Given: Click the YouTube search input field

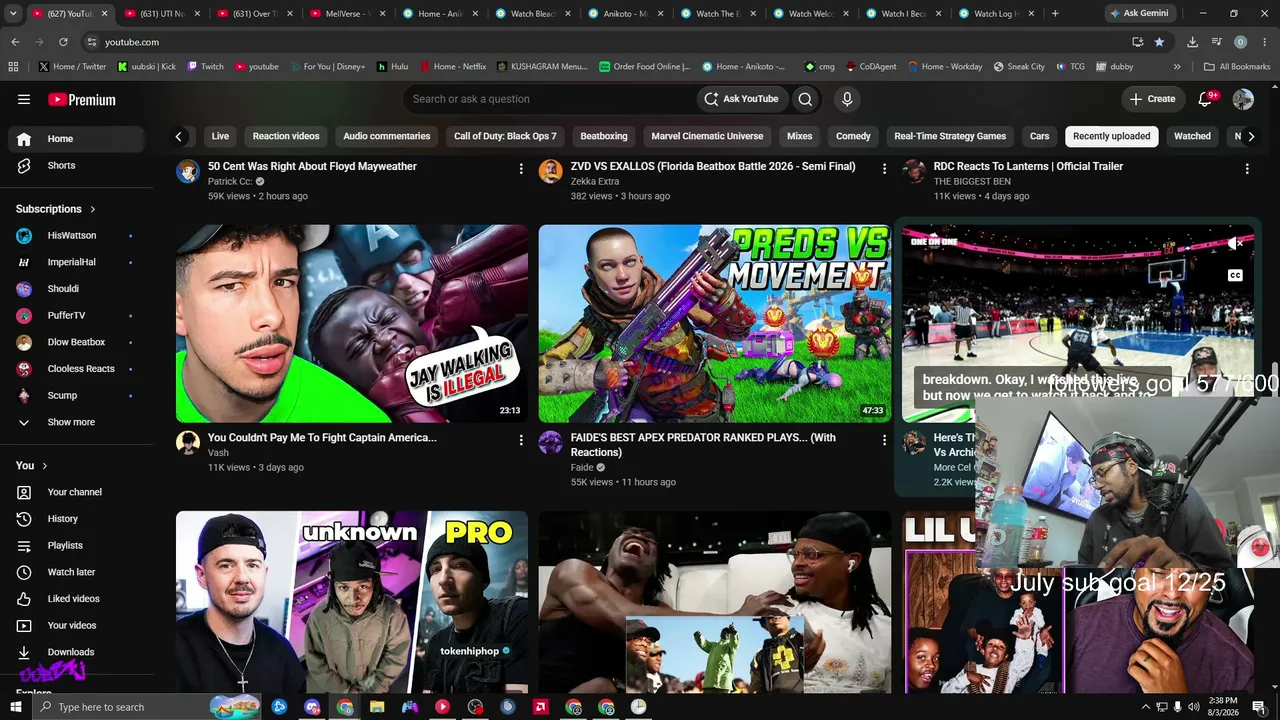Looking at the screenshot, I should (549, 99).
